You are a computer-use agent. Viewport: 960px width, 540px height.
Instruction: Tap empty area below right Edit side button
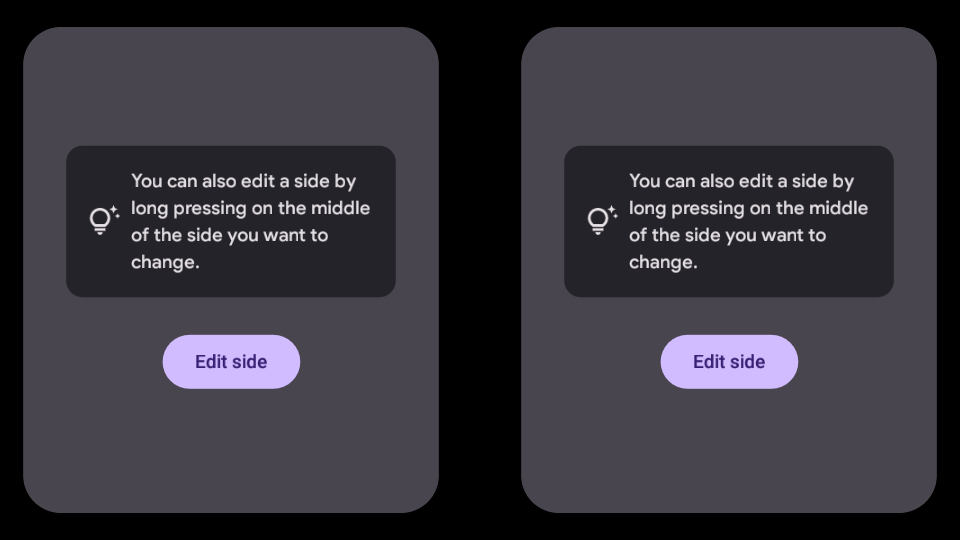pos(729,450)
